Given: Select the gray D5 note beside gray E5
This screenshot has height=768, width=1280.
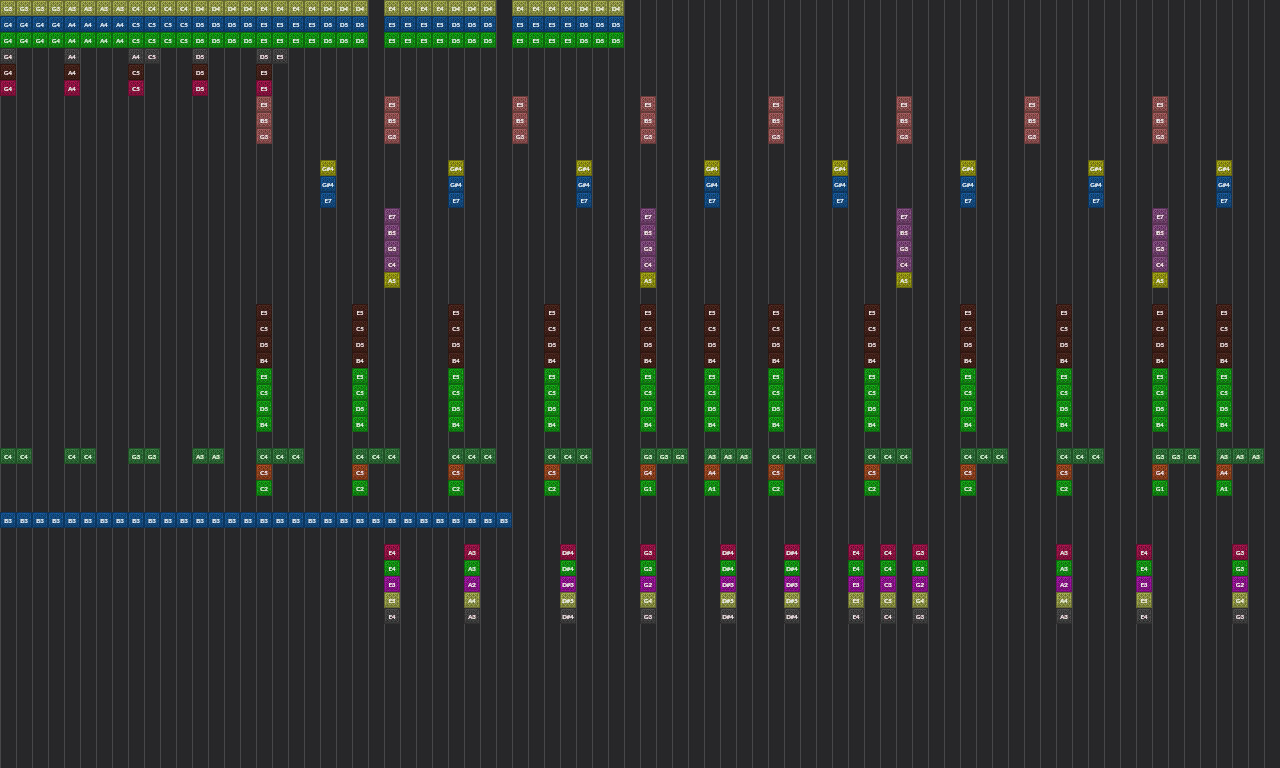Looking at the screenshot, I should point(264,56).
